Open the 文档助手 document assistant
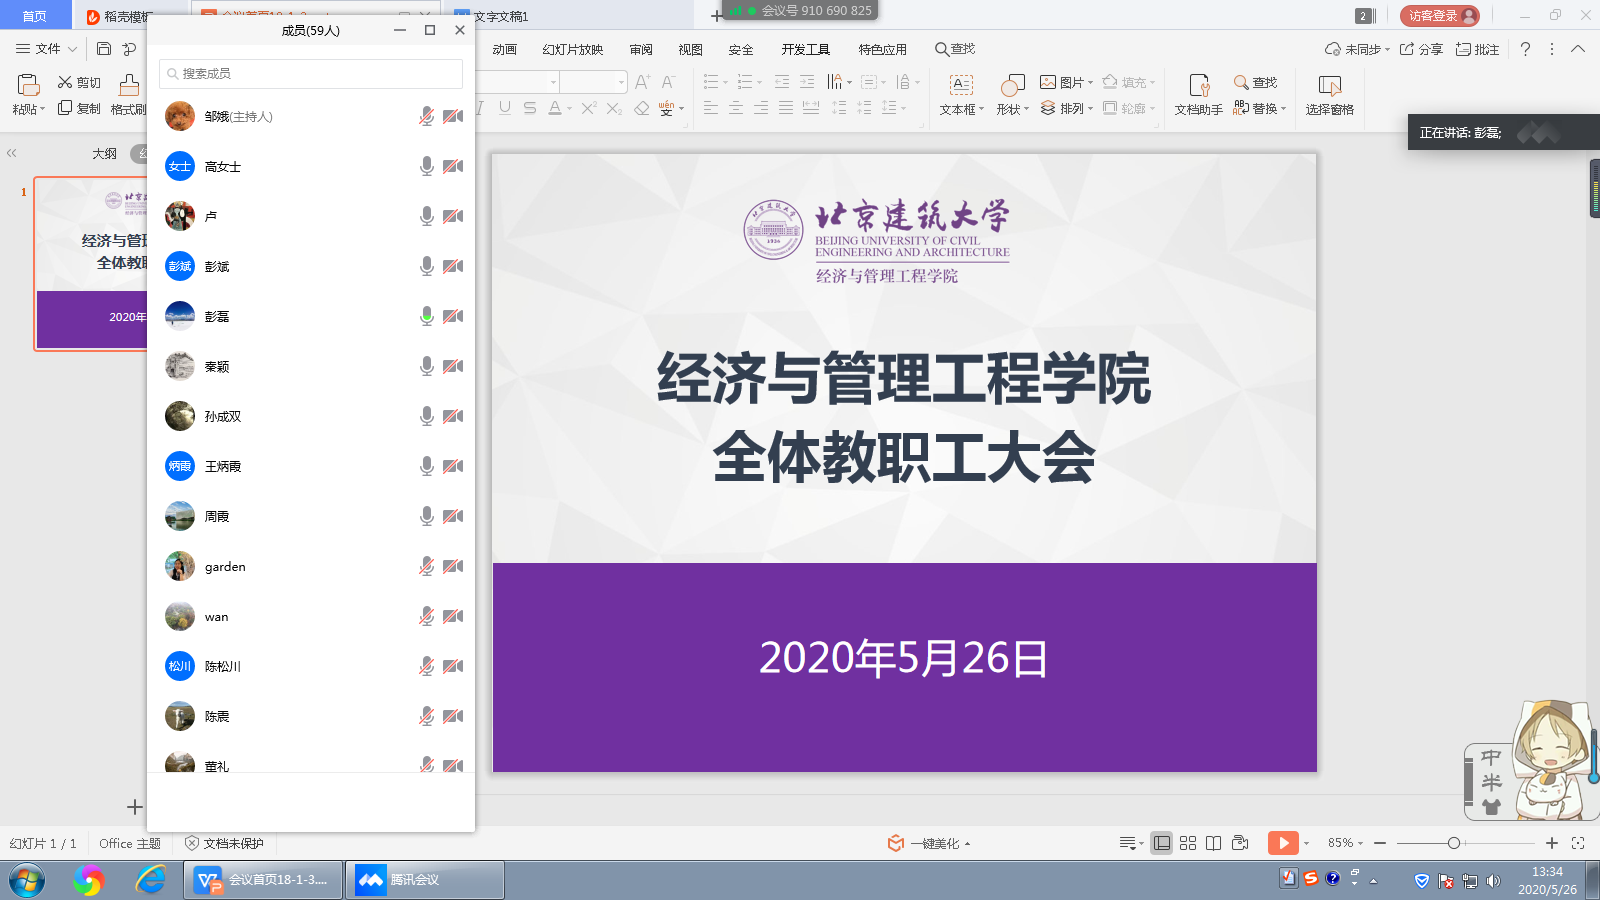The image size is (1600, 900). tap(1197, 95)
